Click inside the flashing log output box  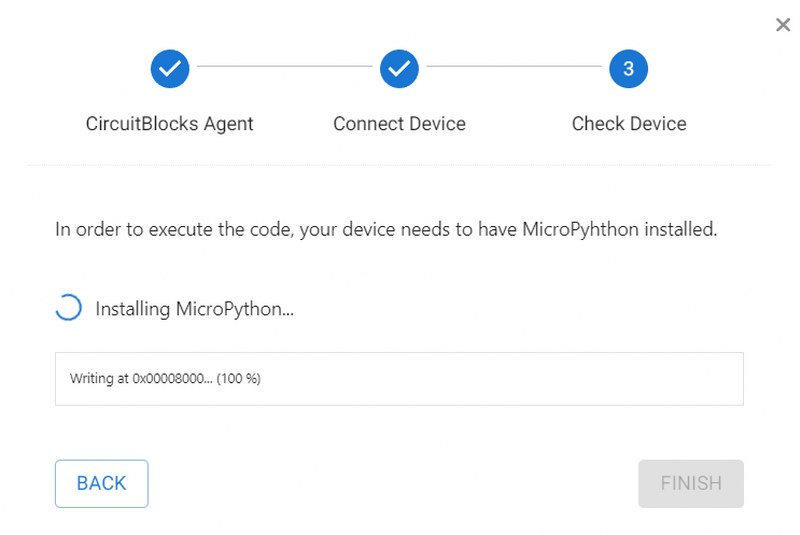[x=399, y=379]
